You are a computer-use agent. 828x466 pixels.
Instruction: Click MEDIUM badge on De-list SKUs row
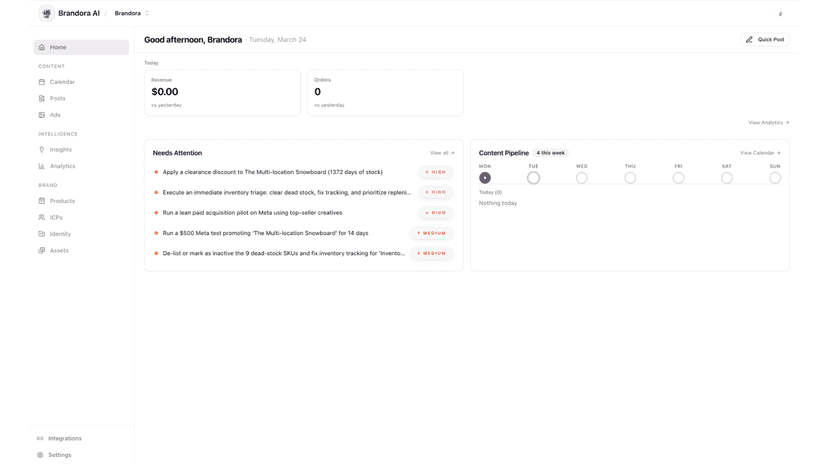431,254
